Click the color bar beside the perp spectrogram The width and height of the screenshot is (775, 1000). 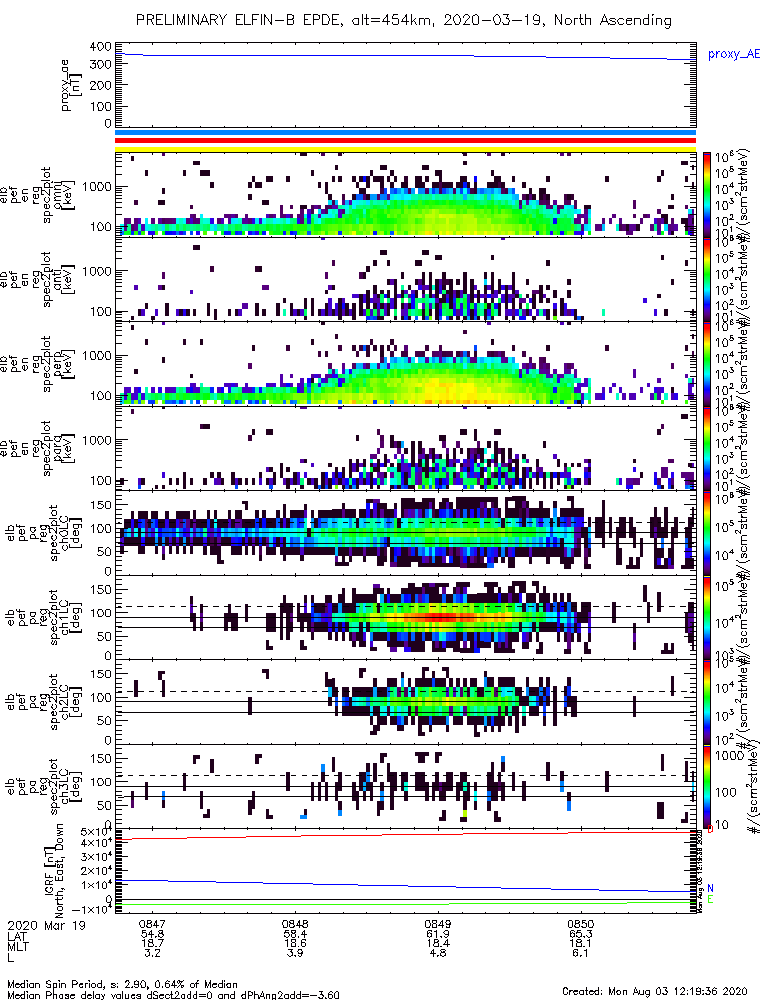706,364
